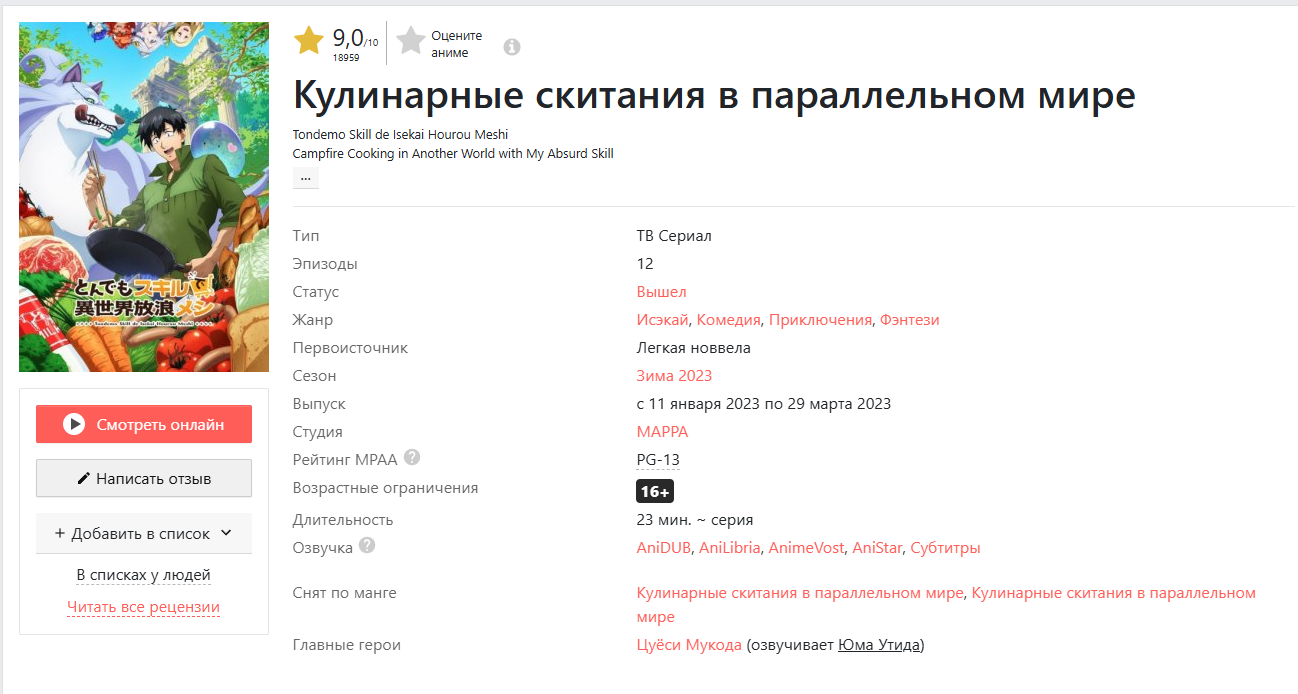Click the Написать отзыв button

click(x=144, y=479)
